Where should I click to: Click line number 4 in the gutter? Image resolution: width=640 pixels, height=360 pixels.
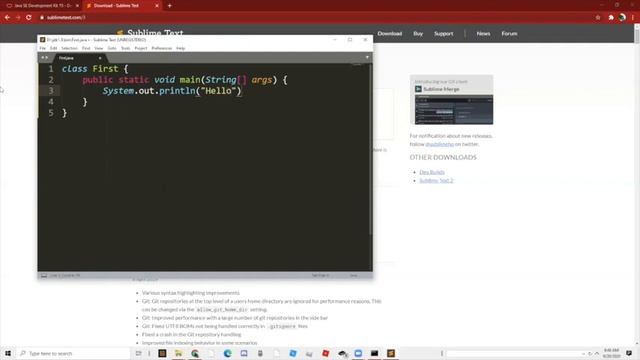(x=51, y=102)
